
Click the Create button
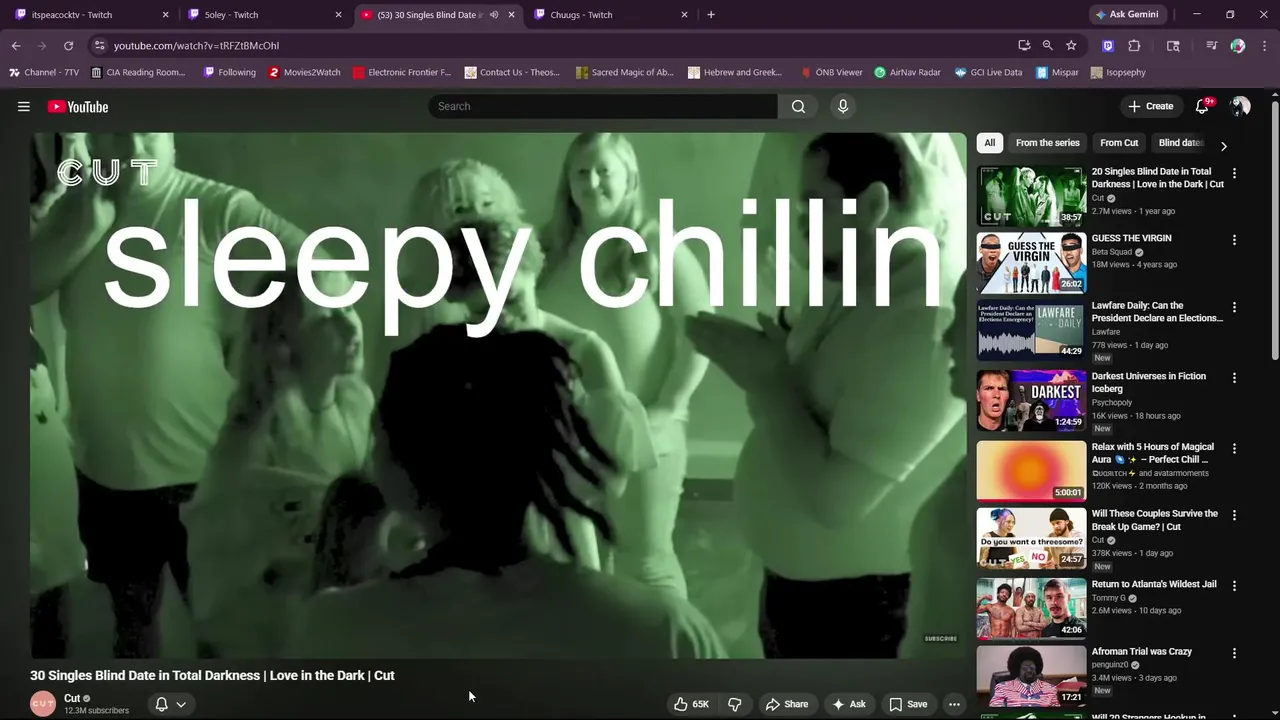coord(1151,107)
